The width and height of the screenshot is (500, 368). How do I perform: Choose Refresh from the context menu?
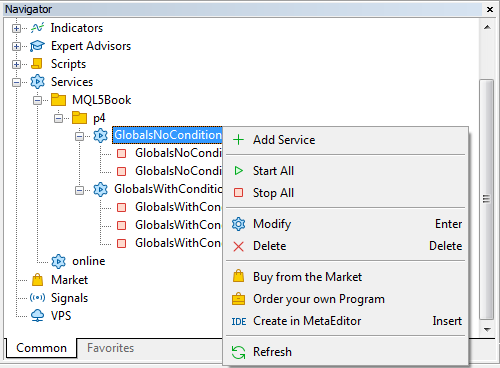click(346, 352)
